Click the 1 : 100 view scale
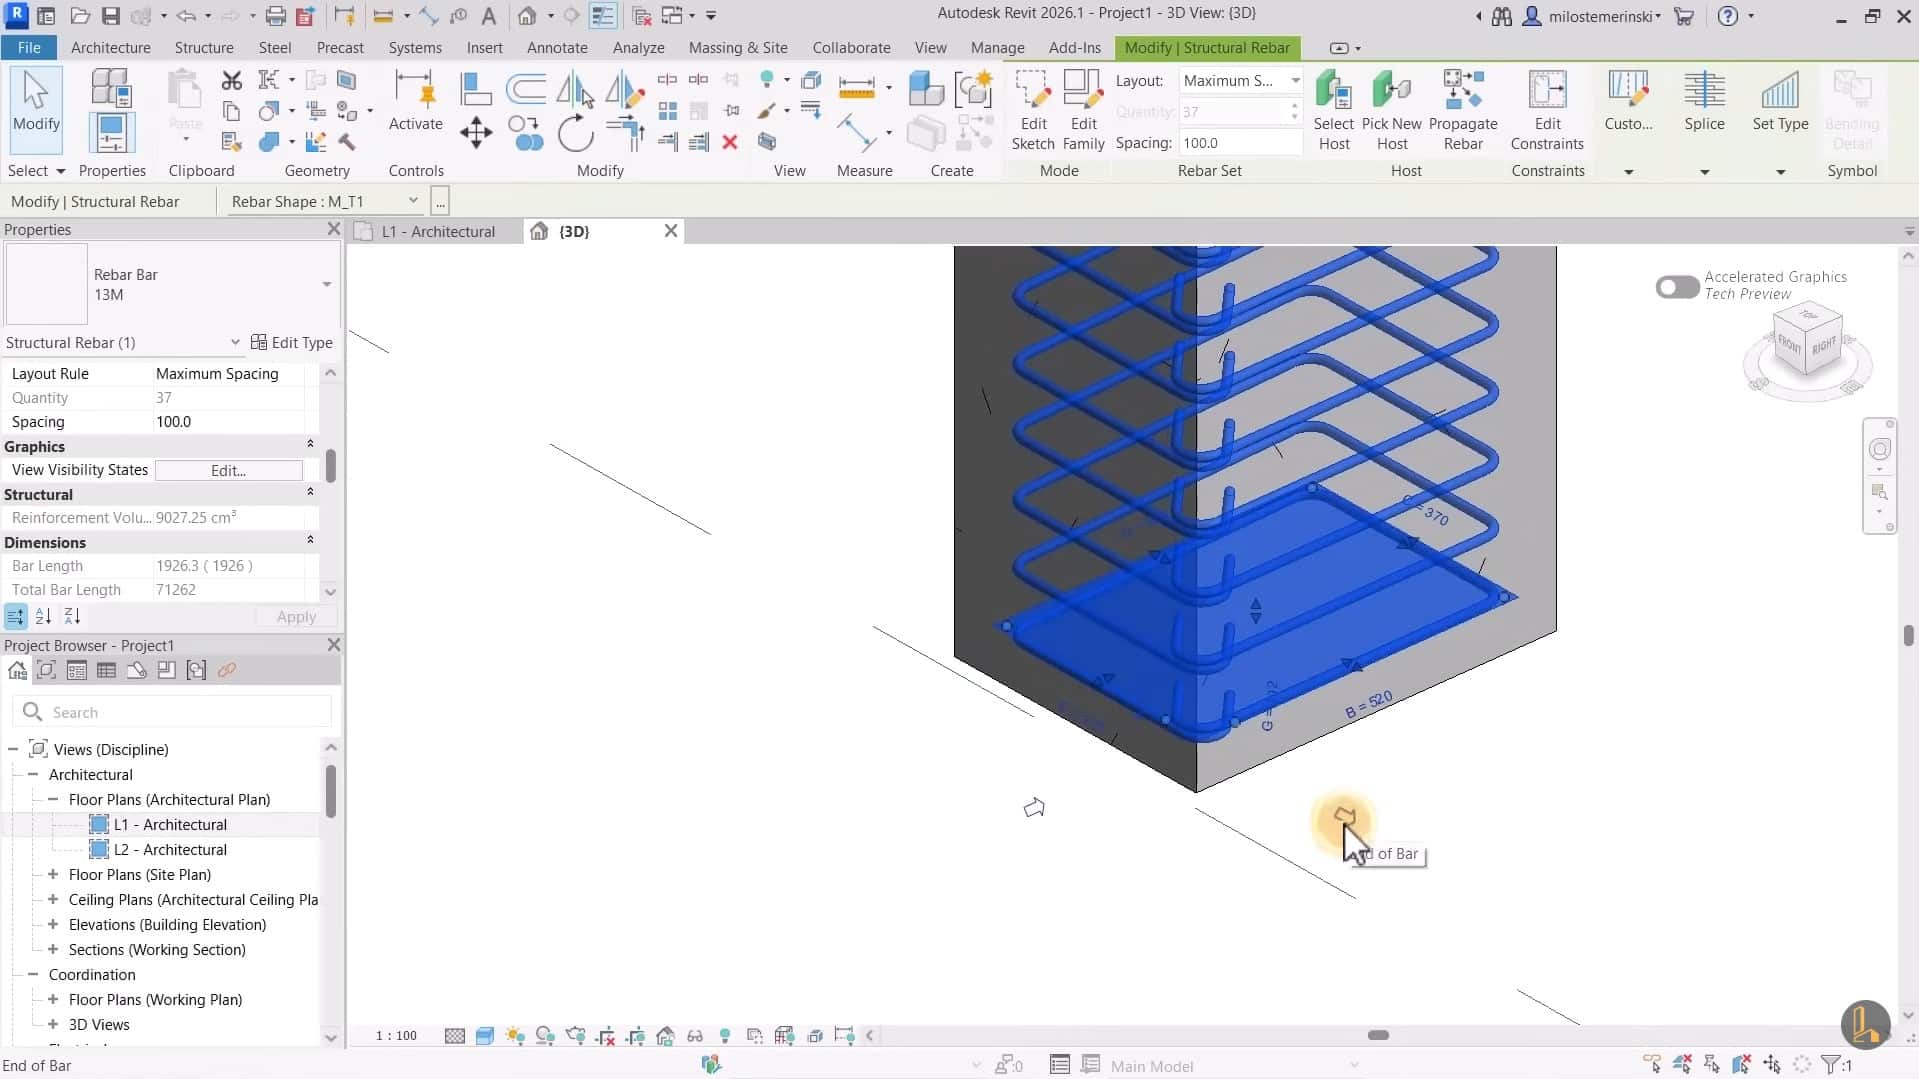Image resolution: width=1919 pixels, height=1079 pixels. click(396, 1036)
